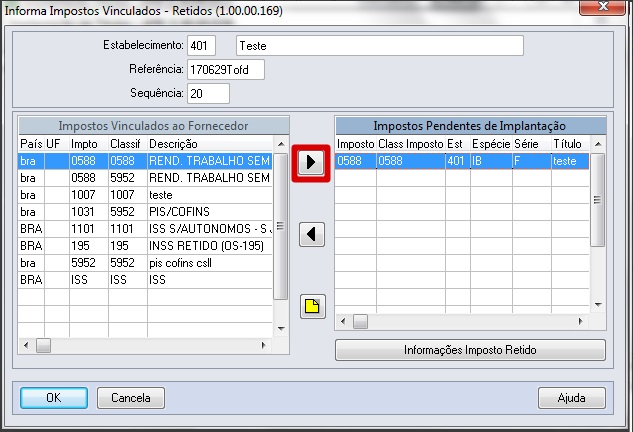The height and width of the screenshot is (432, 633).
Task: Click scroll-down arrow of pending taxes grid
Action: point(598,305)
